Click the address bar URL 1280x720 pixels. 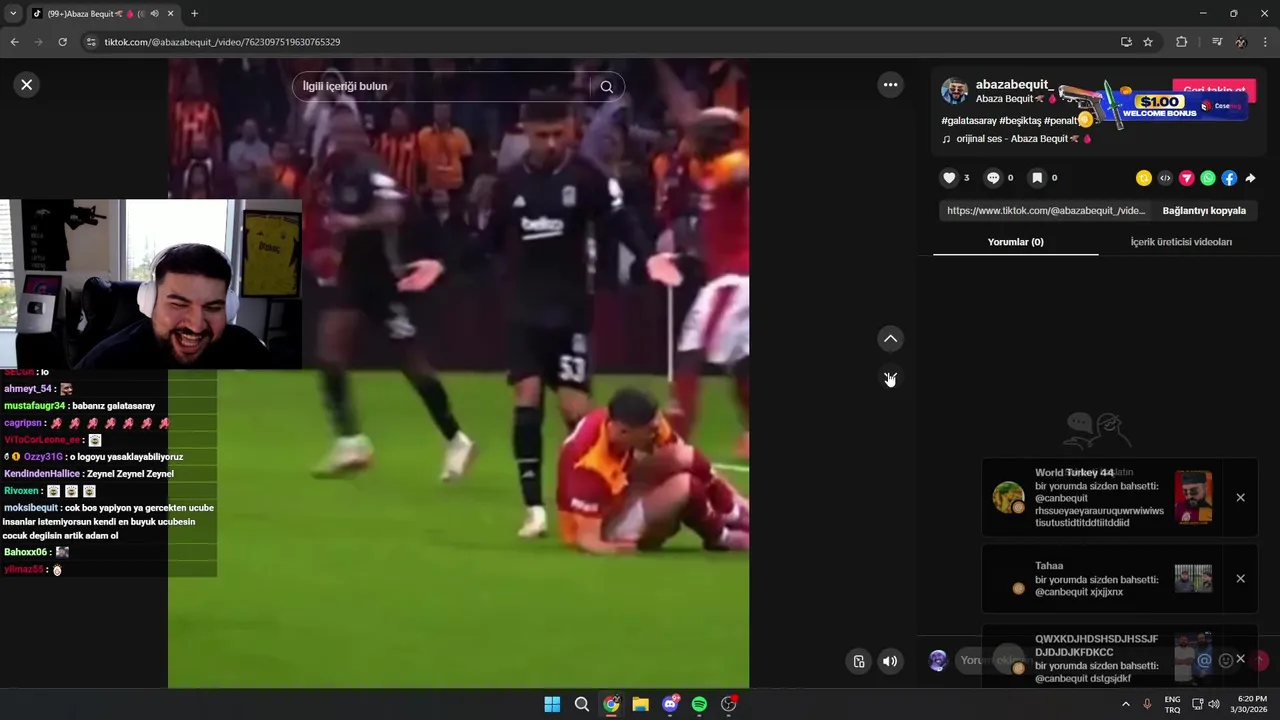point(222,42)
